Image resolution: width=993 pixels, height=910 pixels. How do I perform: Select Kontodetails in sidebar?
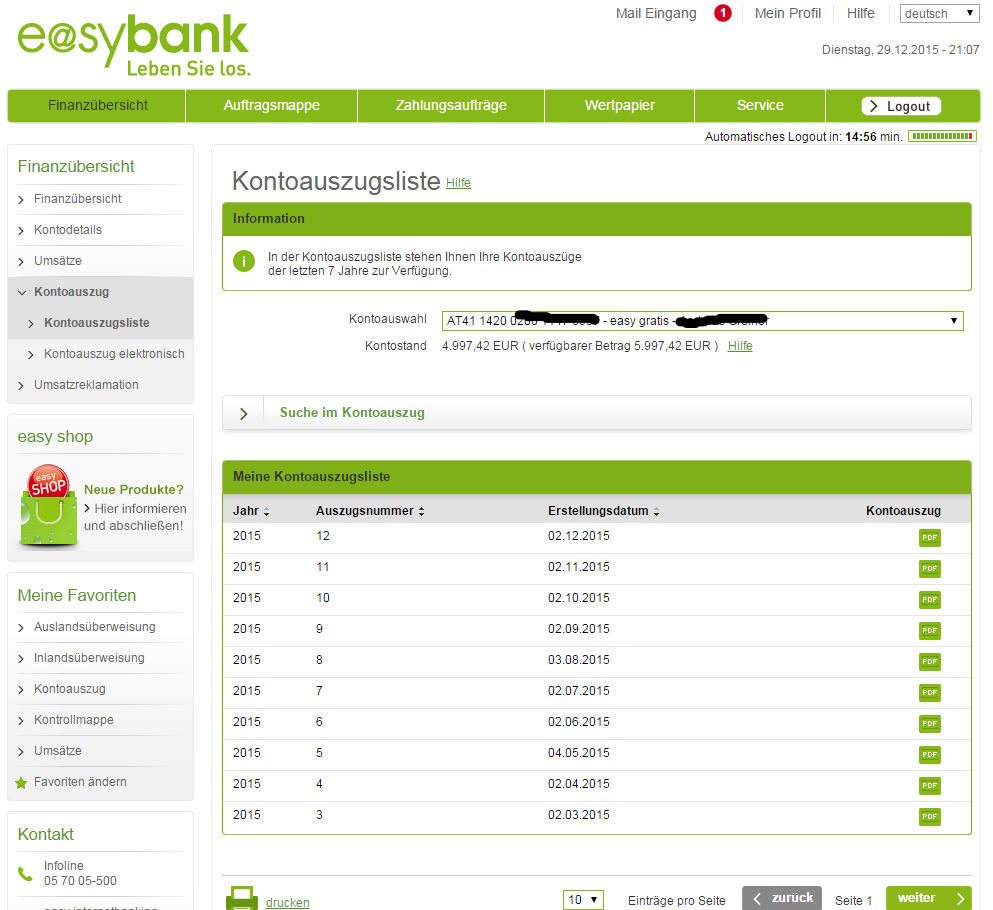(x=68, y=230)
